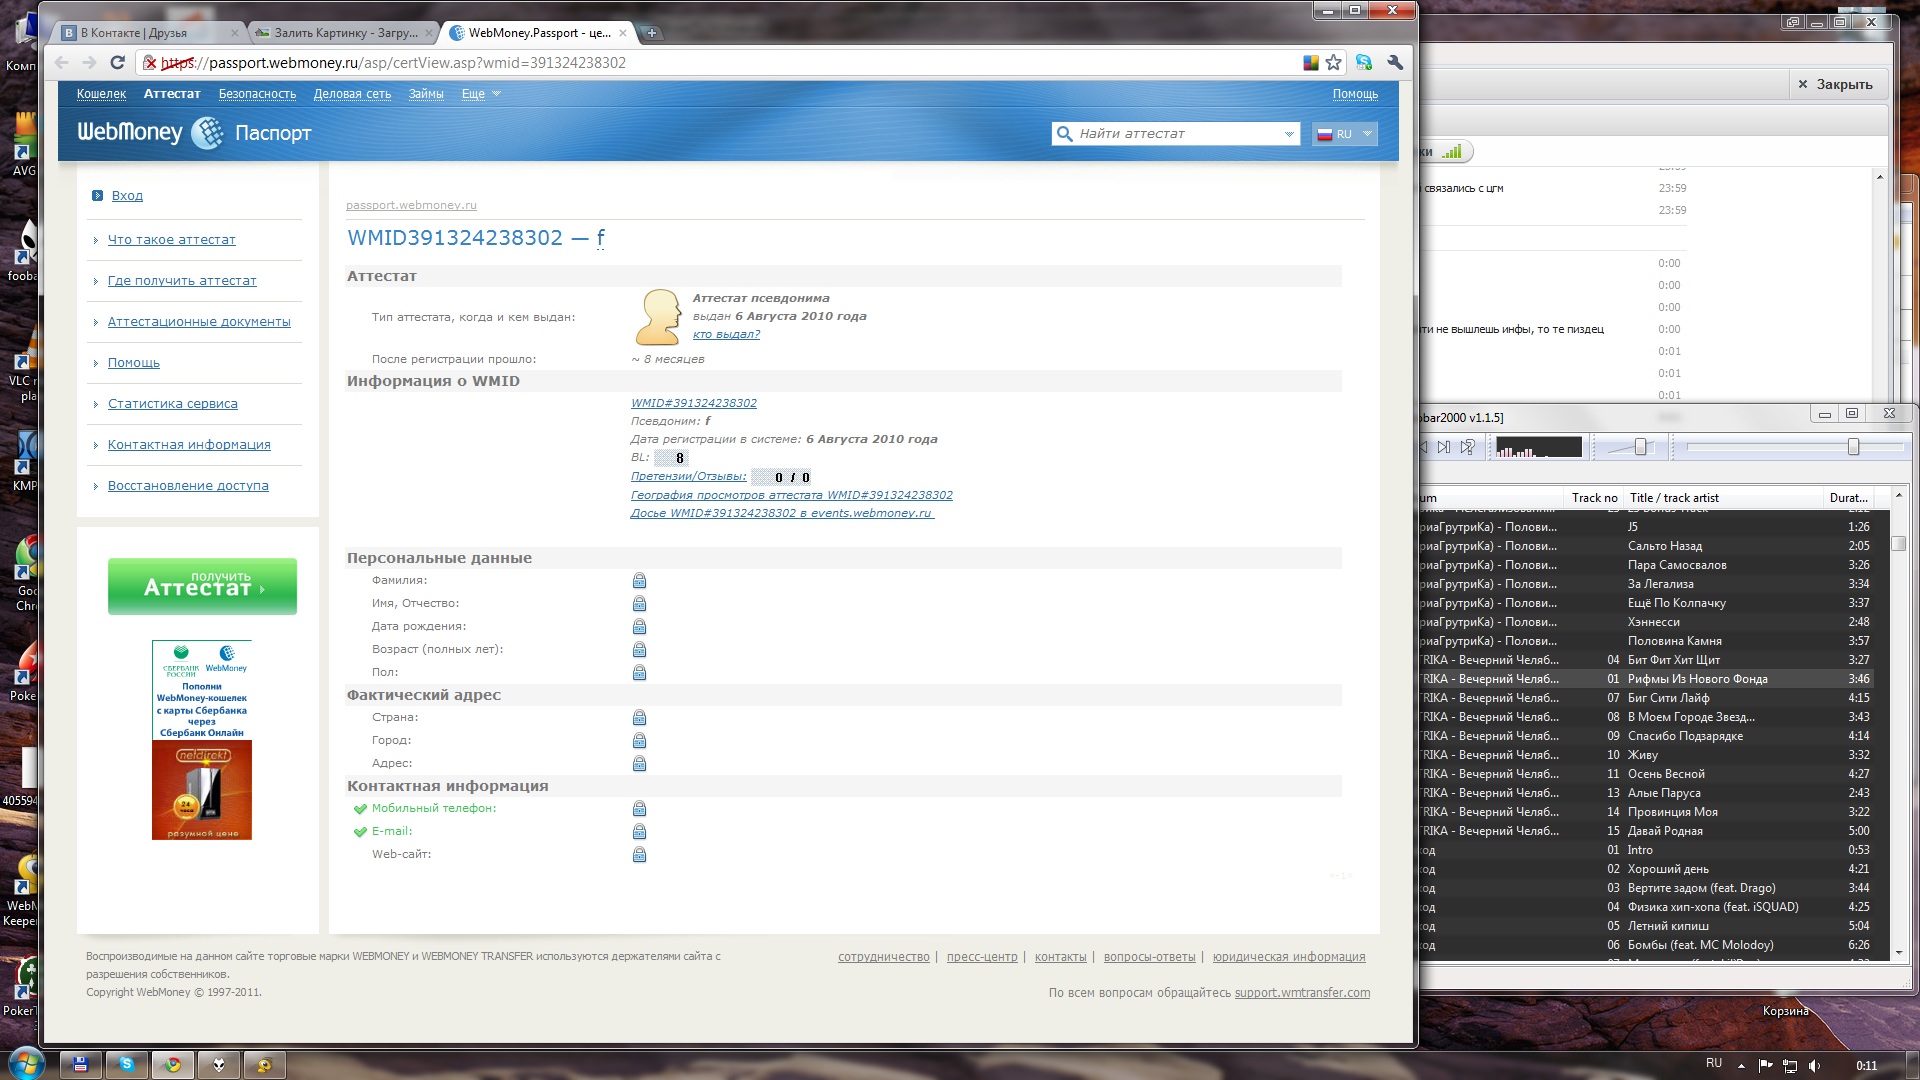Click the volume speaker tray icon
This screenshot has height=1080, width=1920.
coord(1815,1066)
